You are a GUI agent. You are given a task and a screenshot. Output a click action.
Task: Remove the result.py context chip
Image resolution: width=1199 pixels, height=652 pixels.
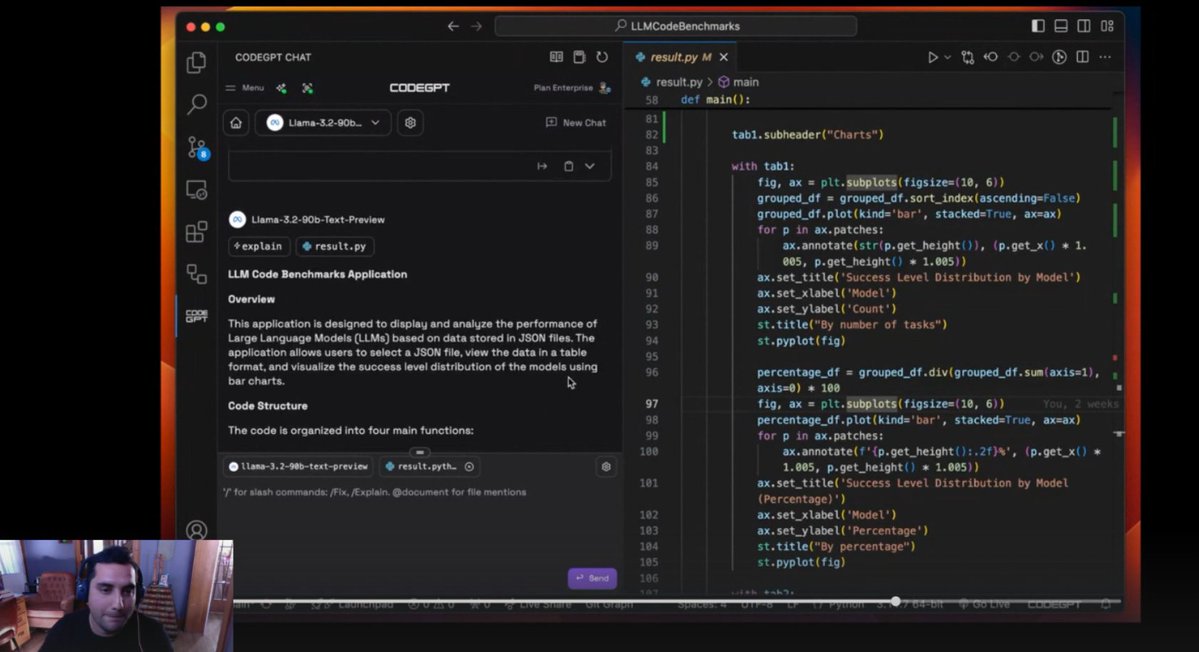(469, 466)
